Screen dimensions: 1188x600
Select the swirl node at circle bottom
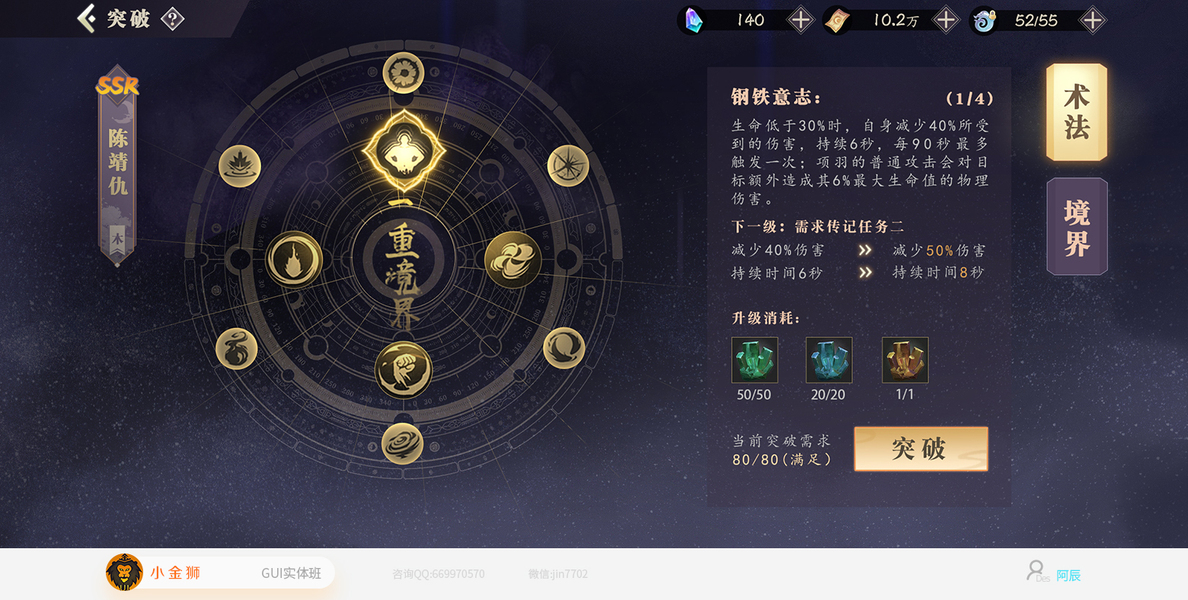point(402,443)
